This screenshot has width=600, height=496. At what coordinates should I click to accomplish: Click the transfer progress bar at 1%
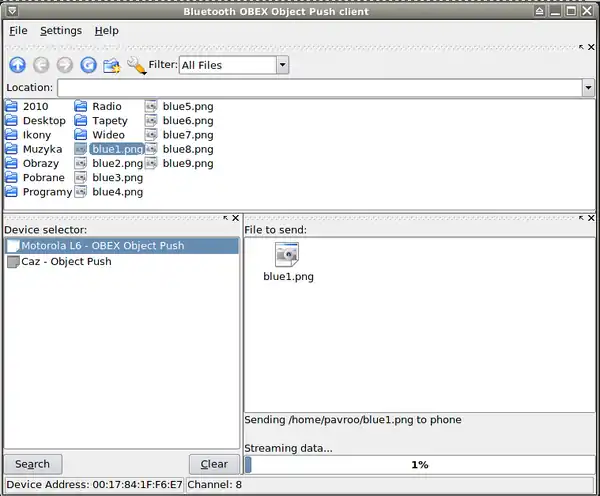point(419,464)
